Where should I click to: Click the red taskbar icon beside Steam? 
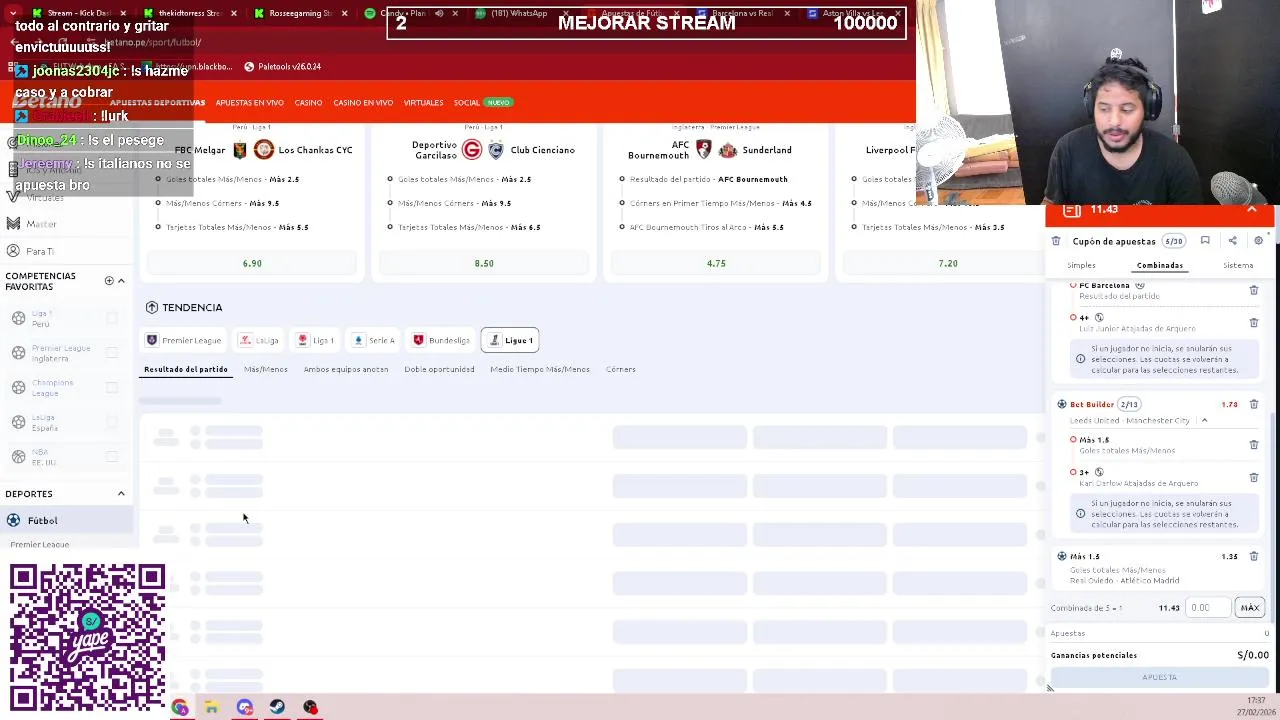click(x=310, y=707)
